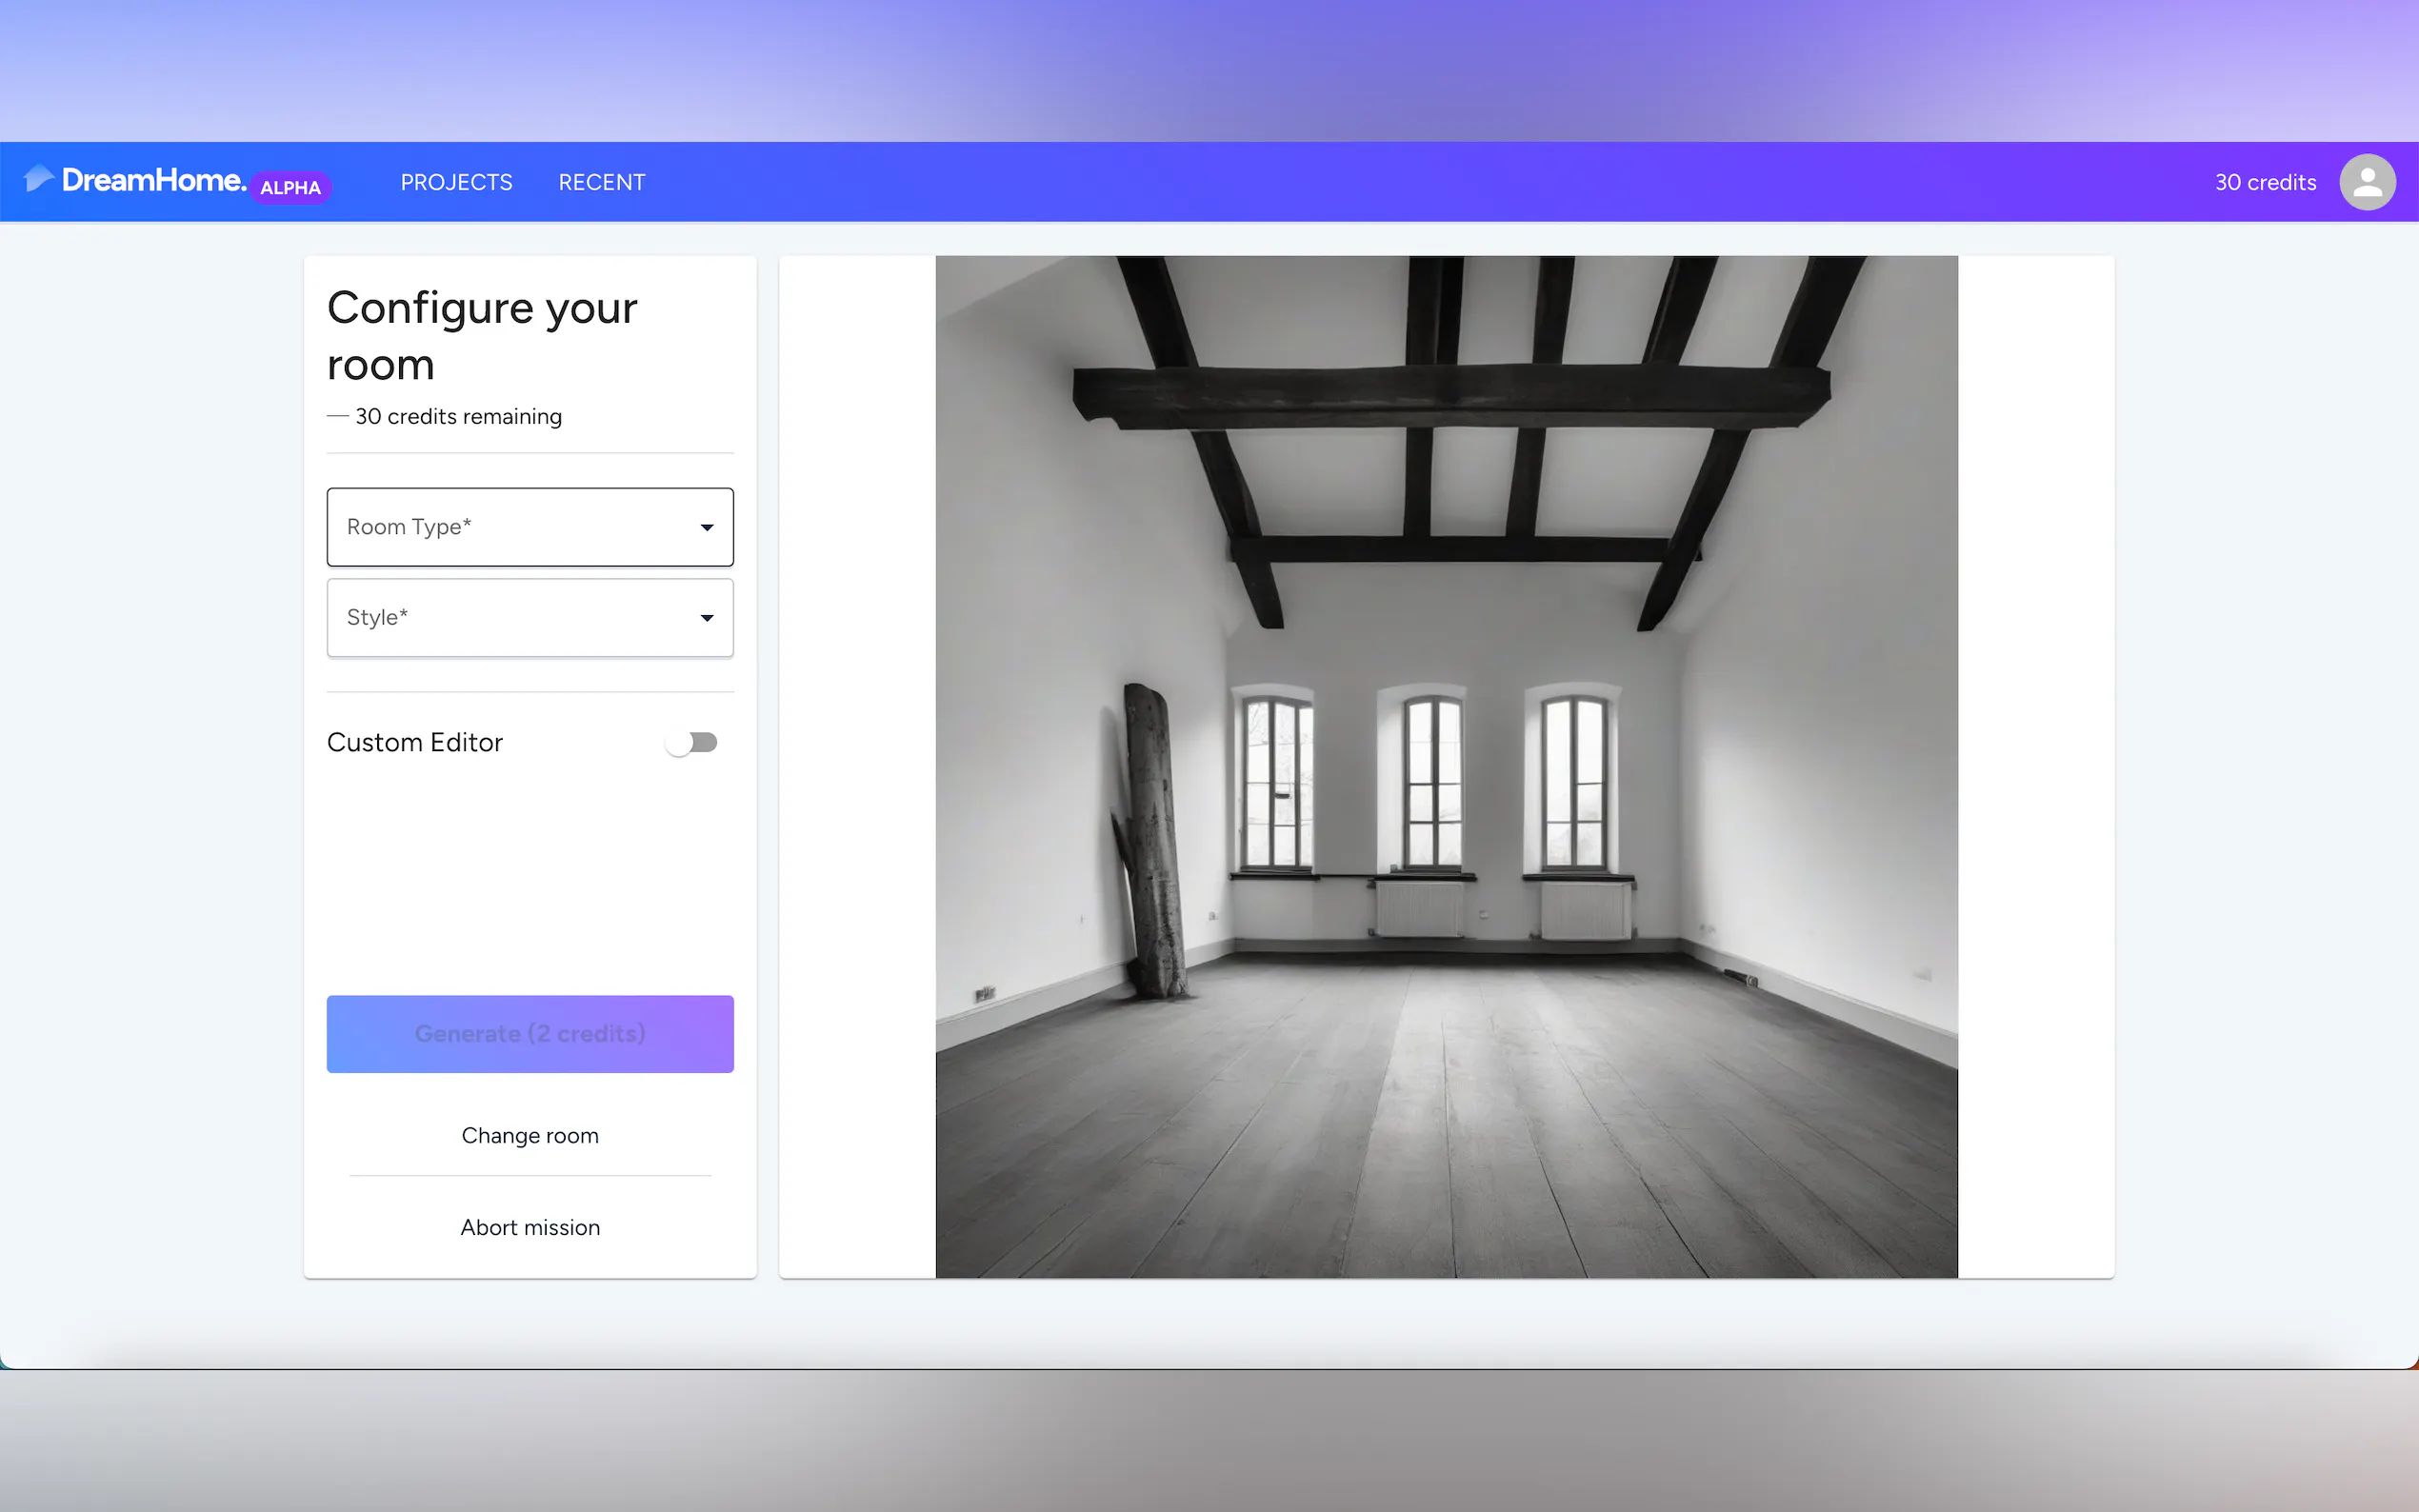This screenshot has height=1512, width=2419.
Task: Click the 'Configure your room' heading
Action: (x=481, y=335)
